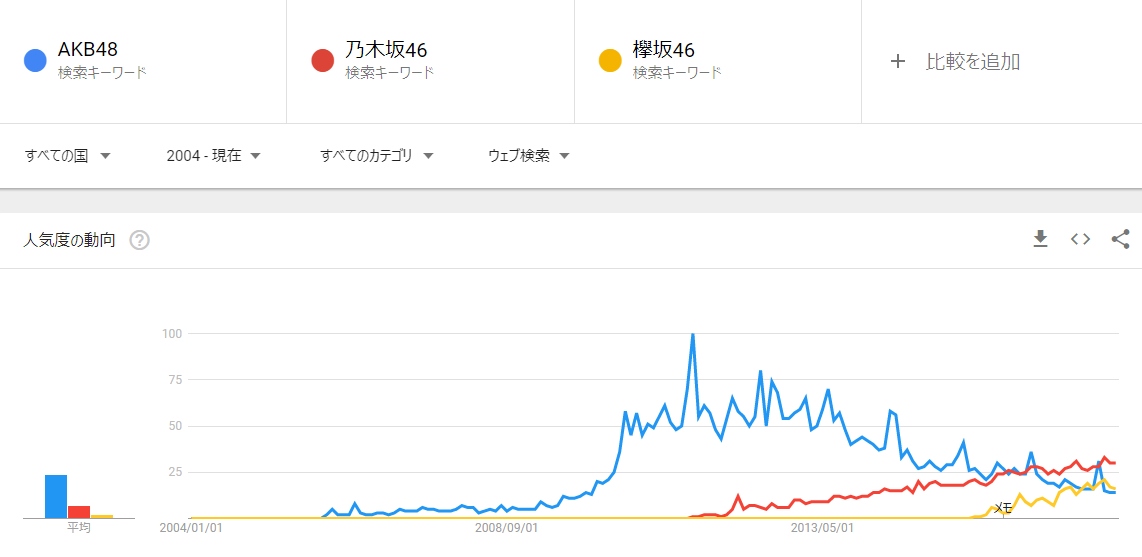Click the AKB48 peak at 100 on chart

pyautogui.click(x=693, y=335)
